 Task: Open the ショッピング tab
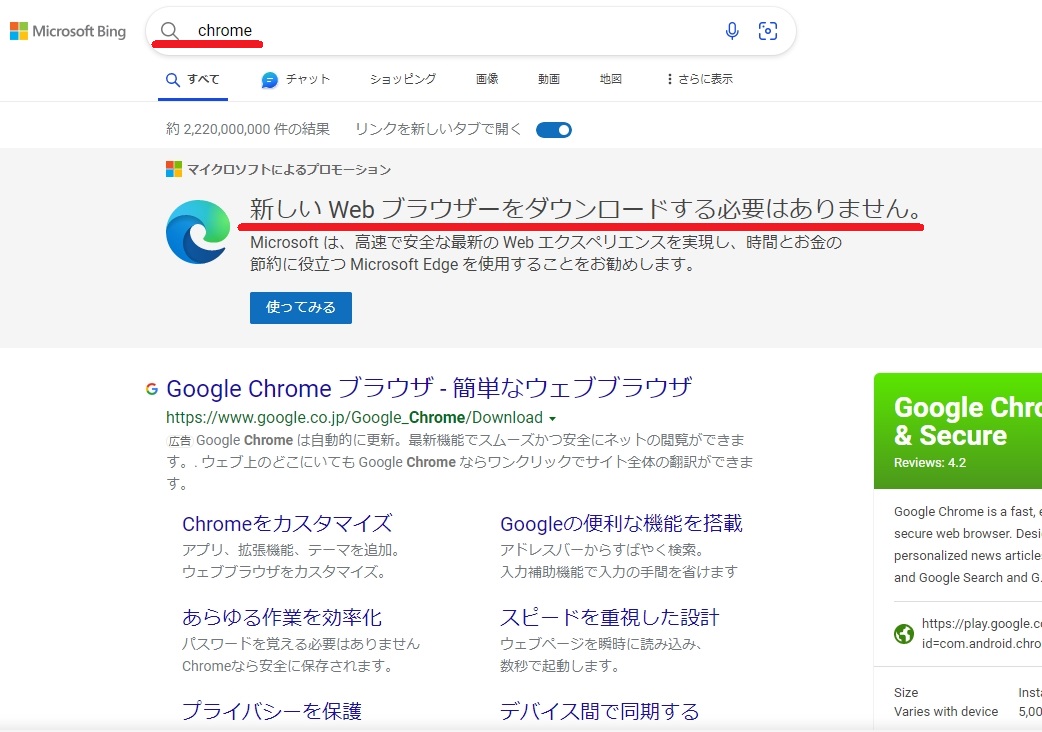403,79
